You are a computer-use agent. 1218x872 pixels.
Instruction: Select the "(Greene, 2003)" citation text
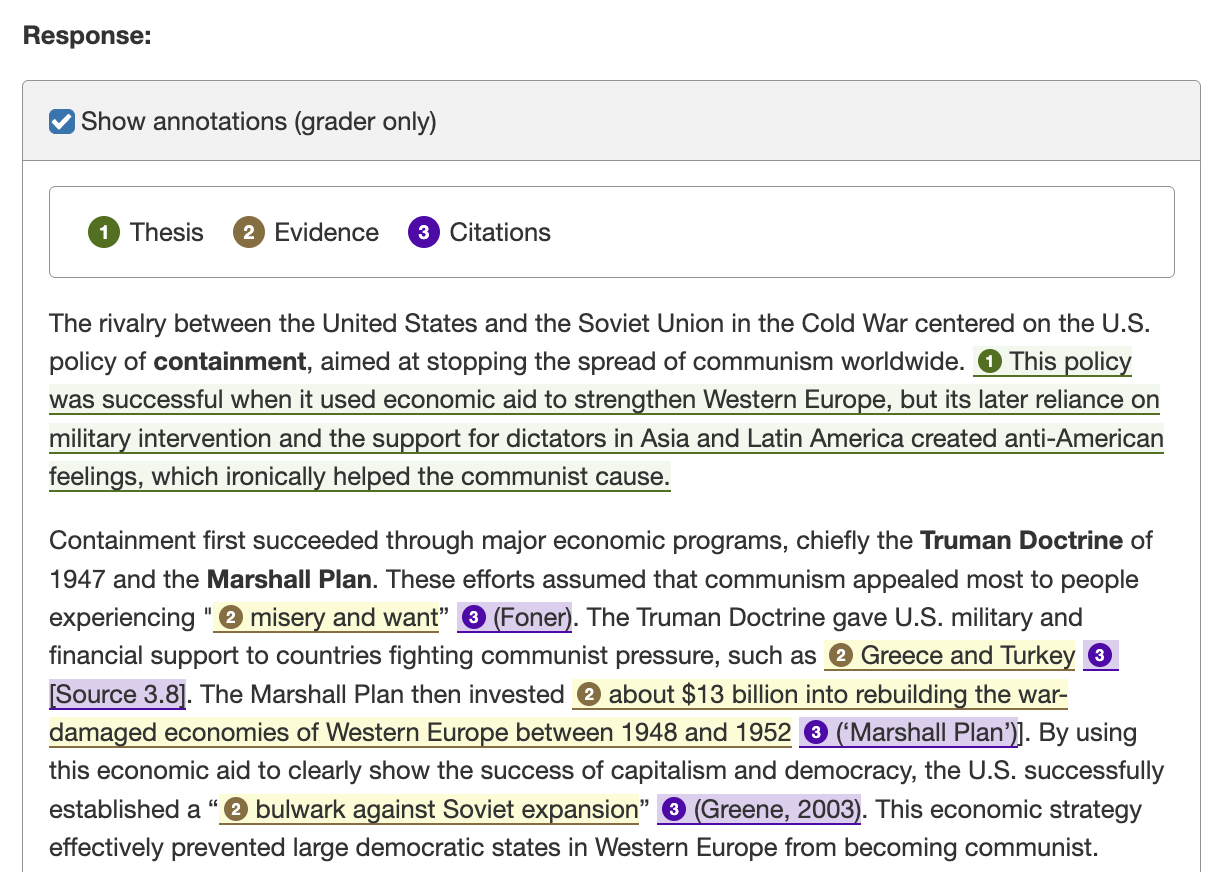pos(776,810)
